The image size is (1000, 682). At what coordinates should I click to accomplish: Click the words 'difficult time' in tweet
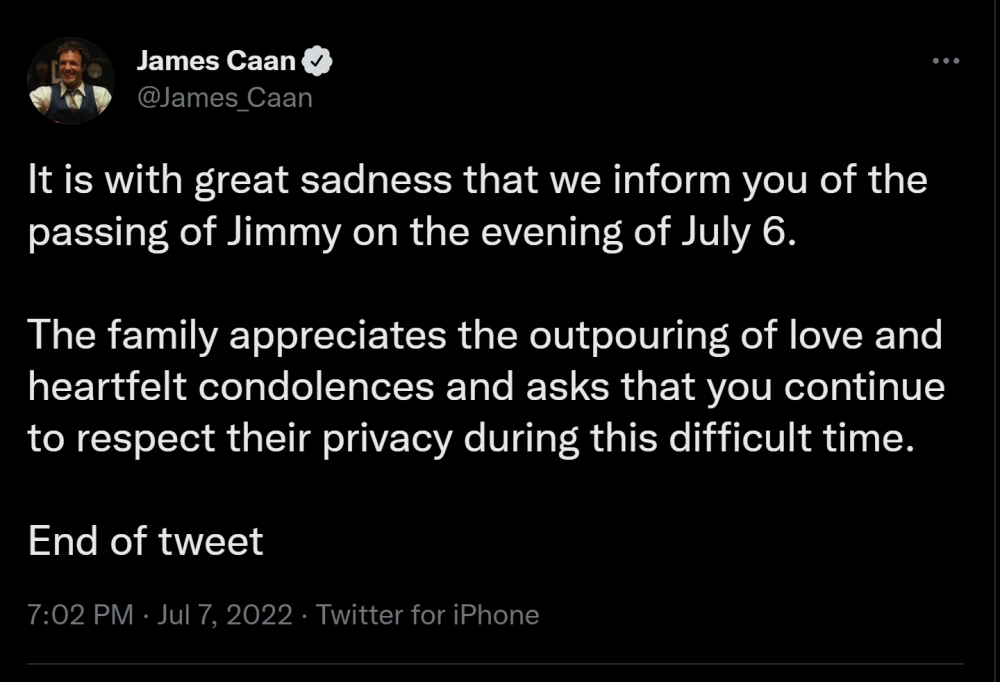812,438
